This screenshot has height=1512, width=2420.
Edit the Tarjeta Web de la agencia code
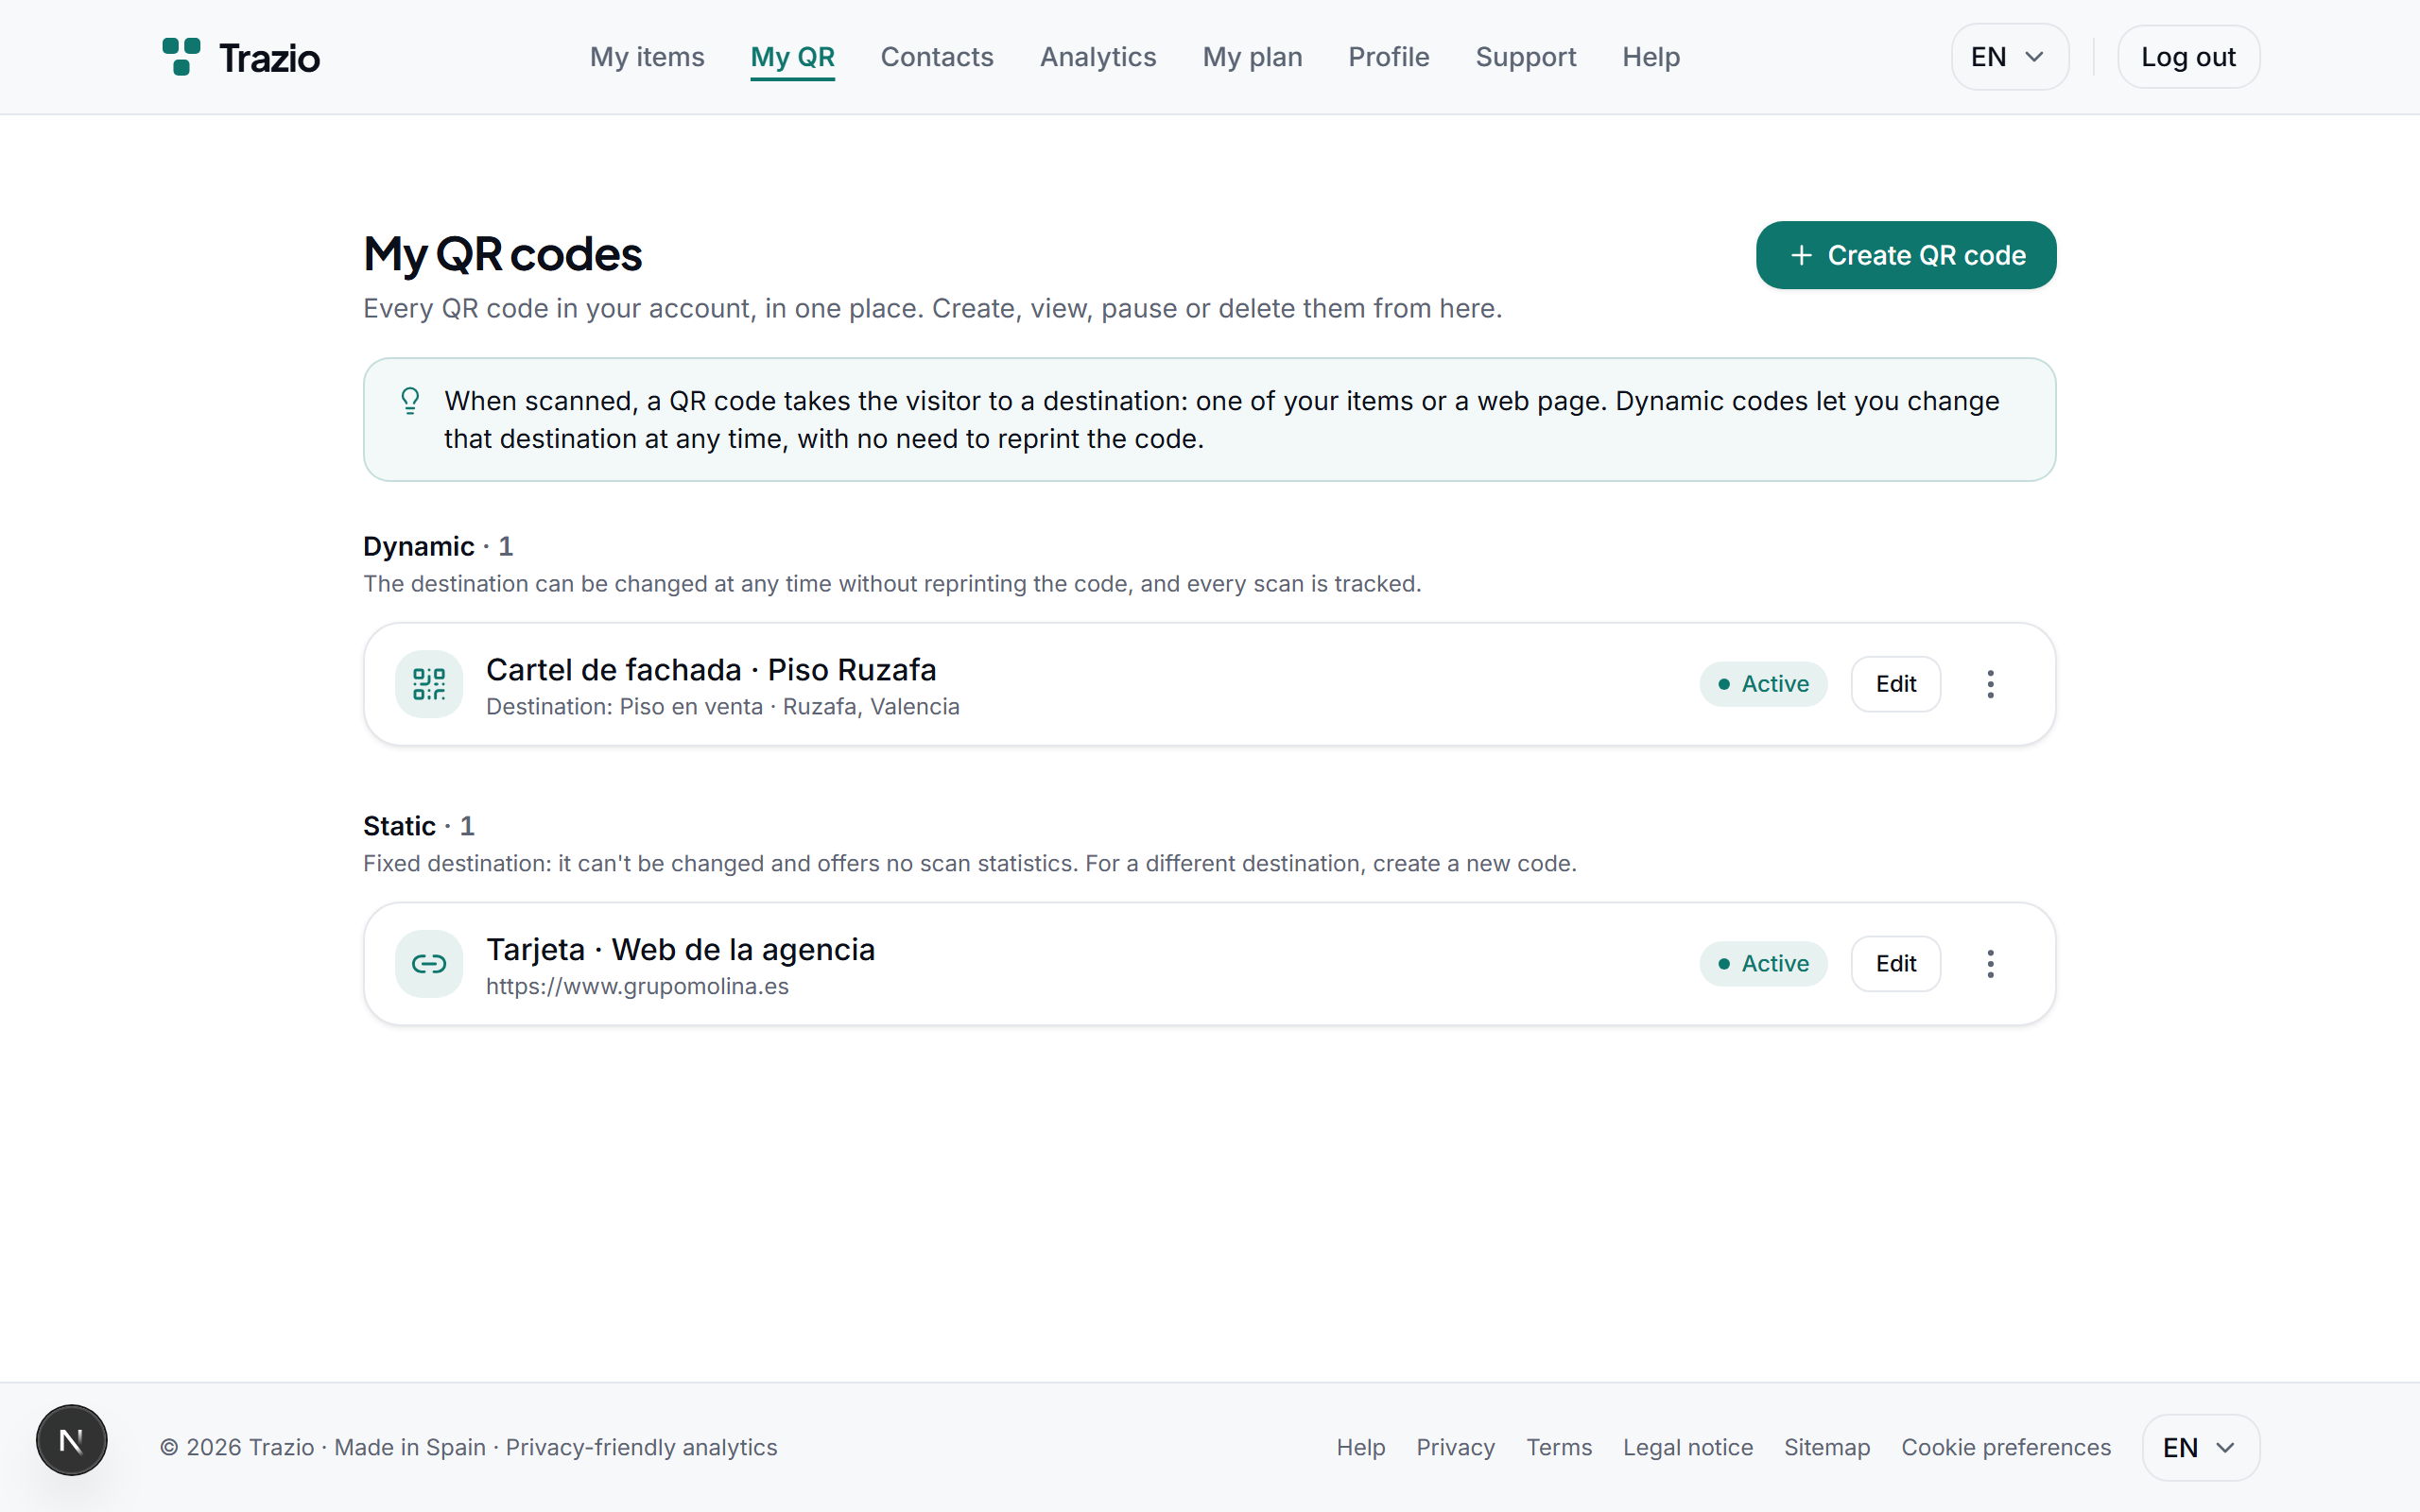1895,964
